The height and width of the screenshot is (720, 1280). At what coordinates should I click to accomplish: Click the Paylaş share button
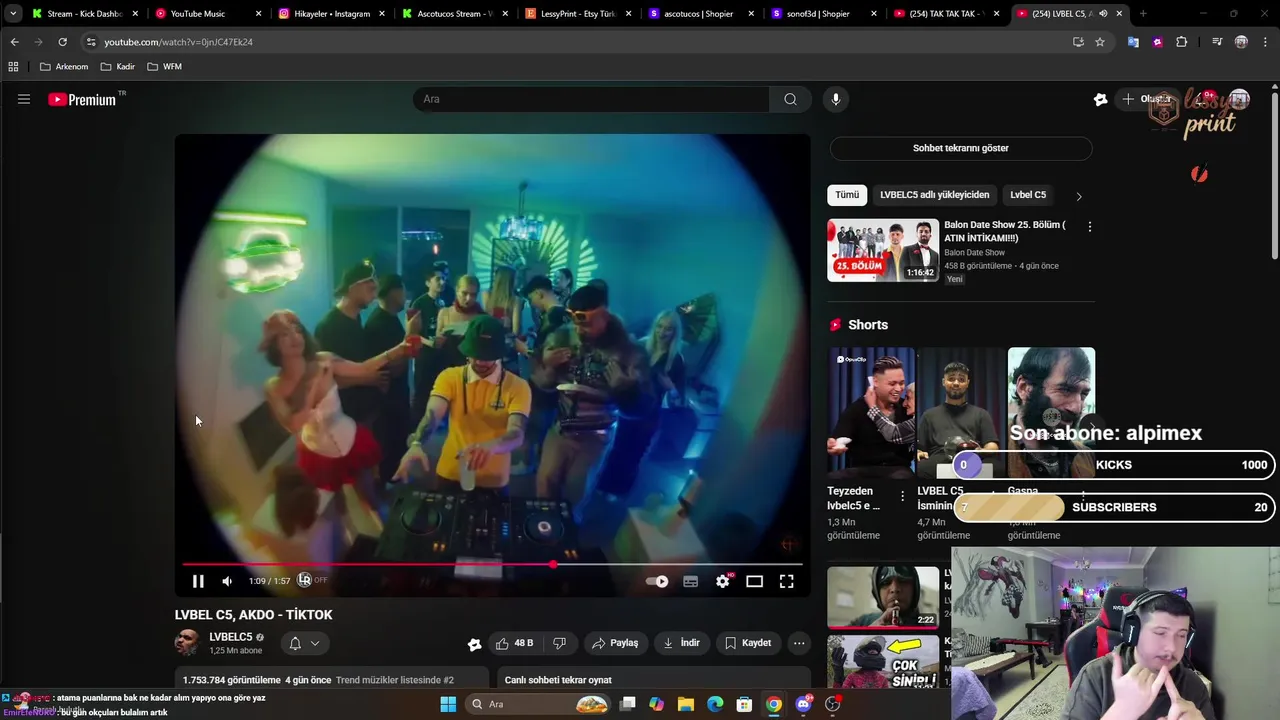[614, 643]
